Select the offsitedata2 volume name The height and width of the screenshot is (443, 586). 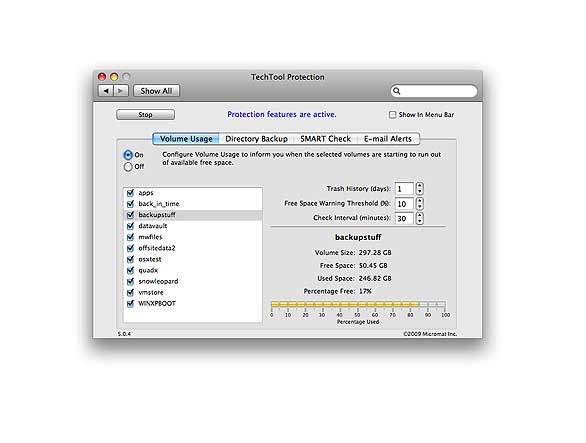[x=157, y=248]
